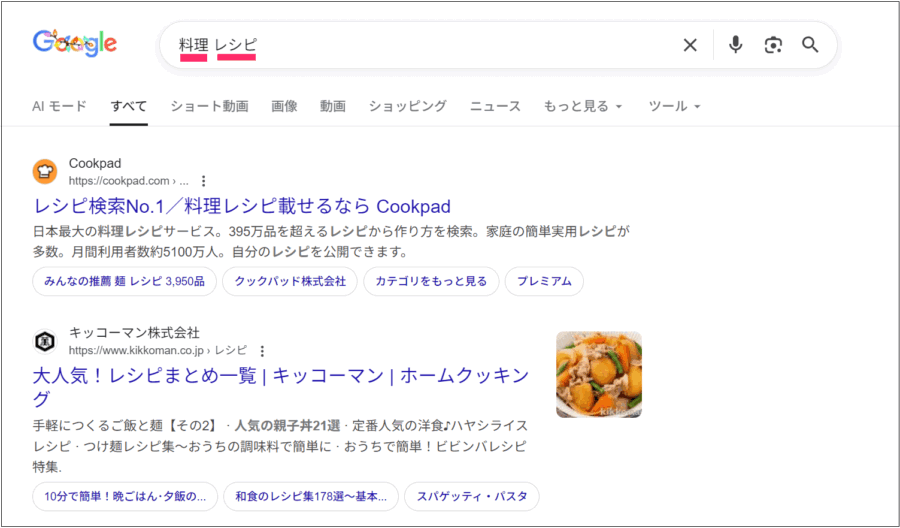Screen dimensions: 900x528
Task: Click the Google doodle logo
Action: click(75, 44)
